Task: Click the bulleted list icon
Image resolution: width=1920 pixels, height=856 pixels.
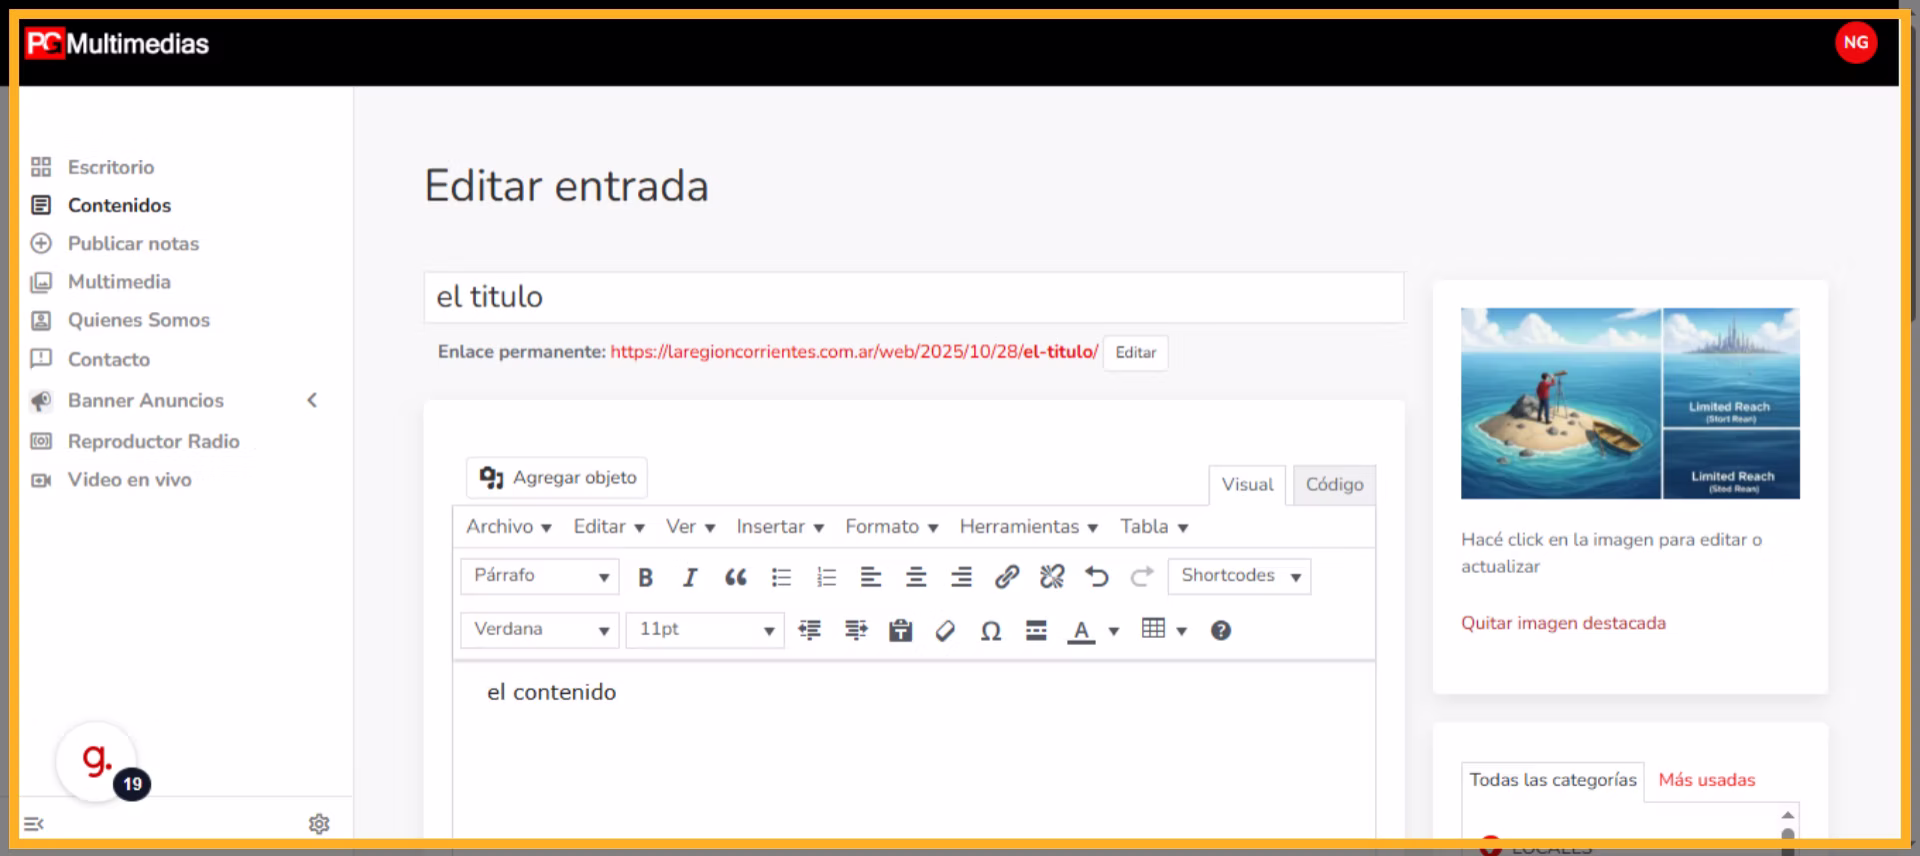Action: click(781, 577)
